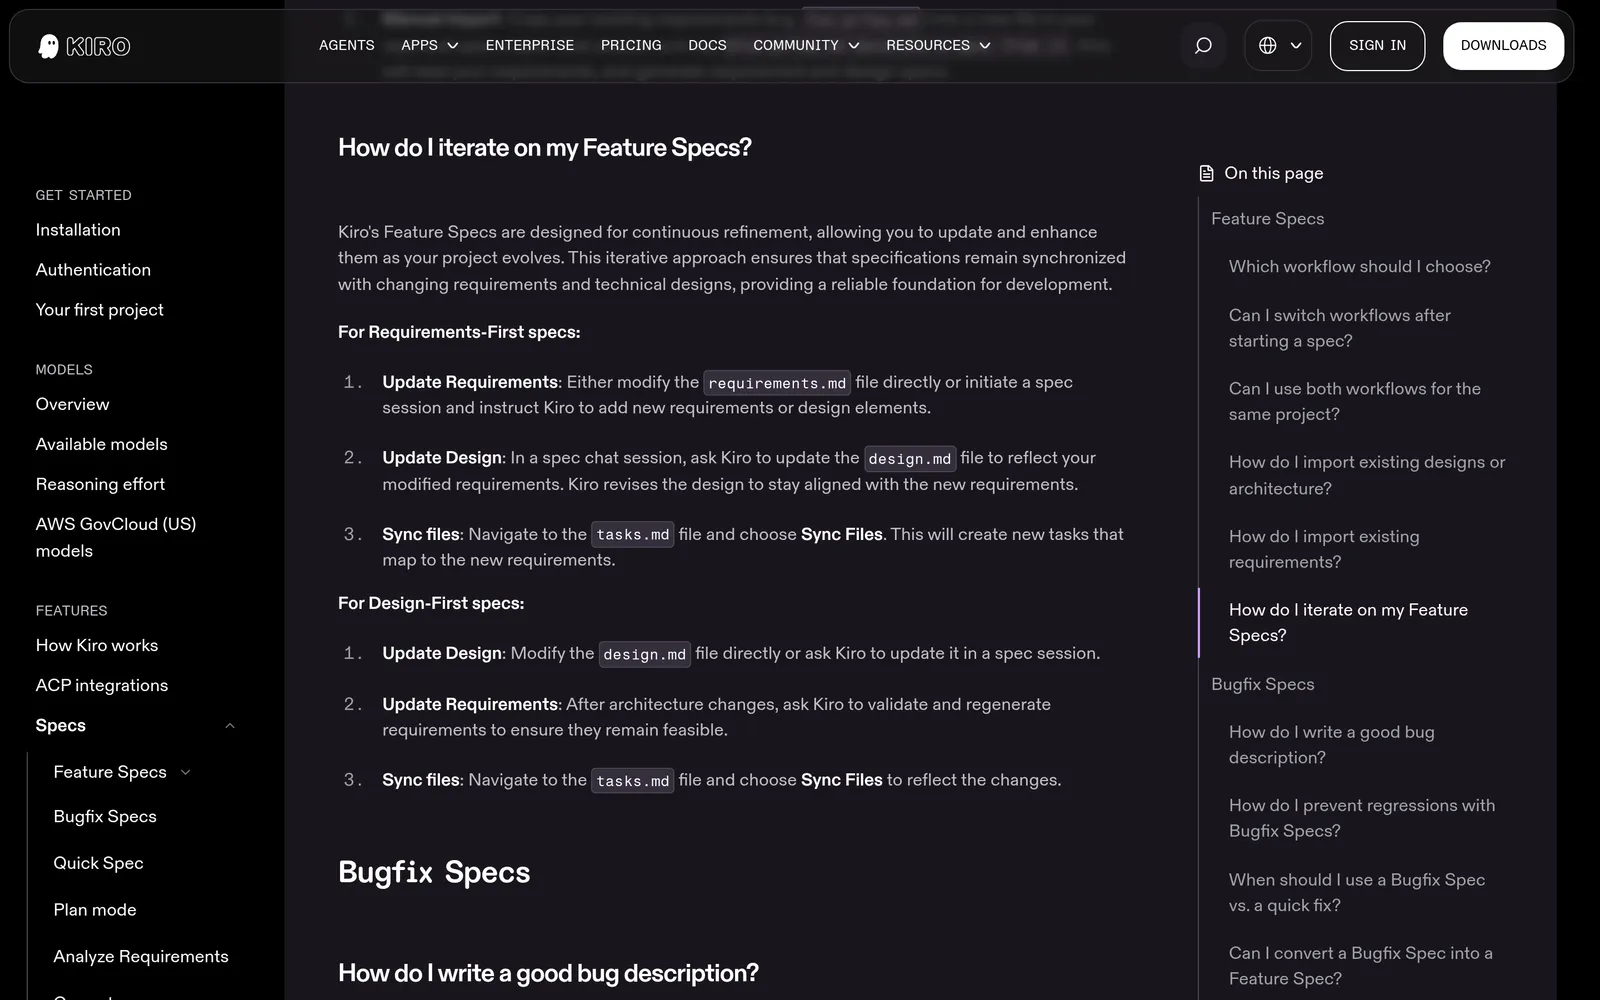Open ACP integrations sidebar link
The height and width of the screenshot is (1000, 1600).
[101, 686]
